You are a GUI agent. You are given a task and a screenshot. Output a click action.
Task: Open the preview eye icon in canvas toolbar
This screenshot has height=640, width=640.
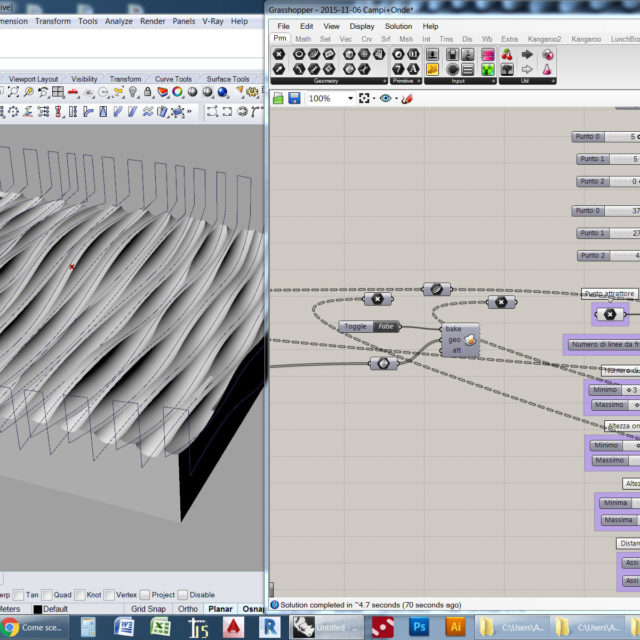click(386, 98)
